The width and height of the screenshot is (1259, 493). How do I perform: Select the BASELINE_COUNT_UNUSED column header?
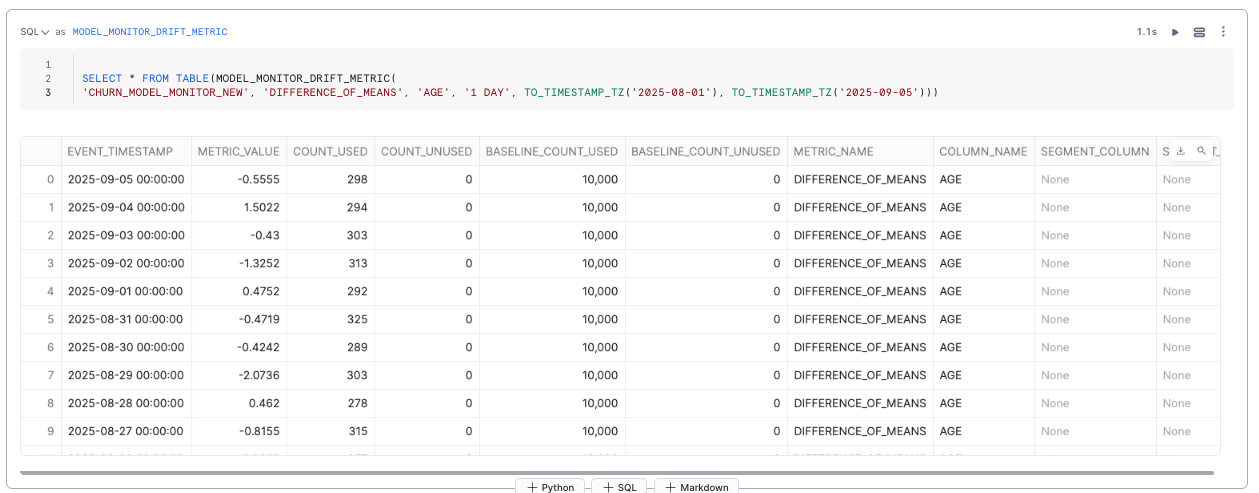tap(706, 151)
